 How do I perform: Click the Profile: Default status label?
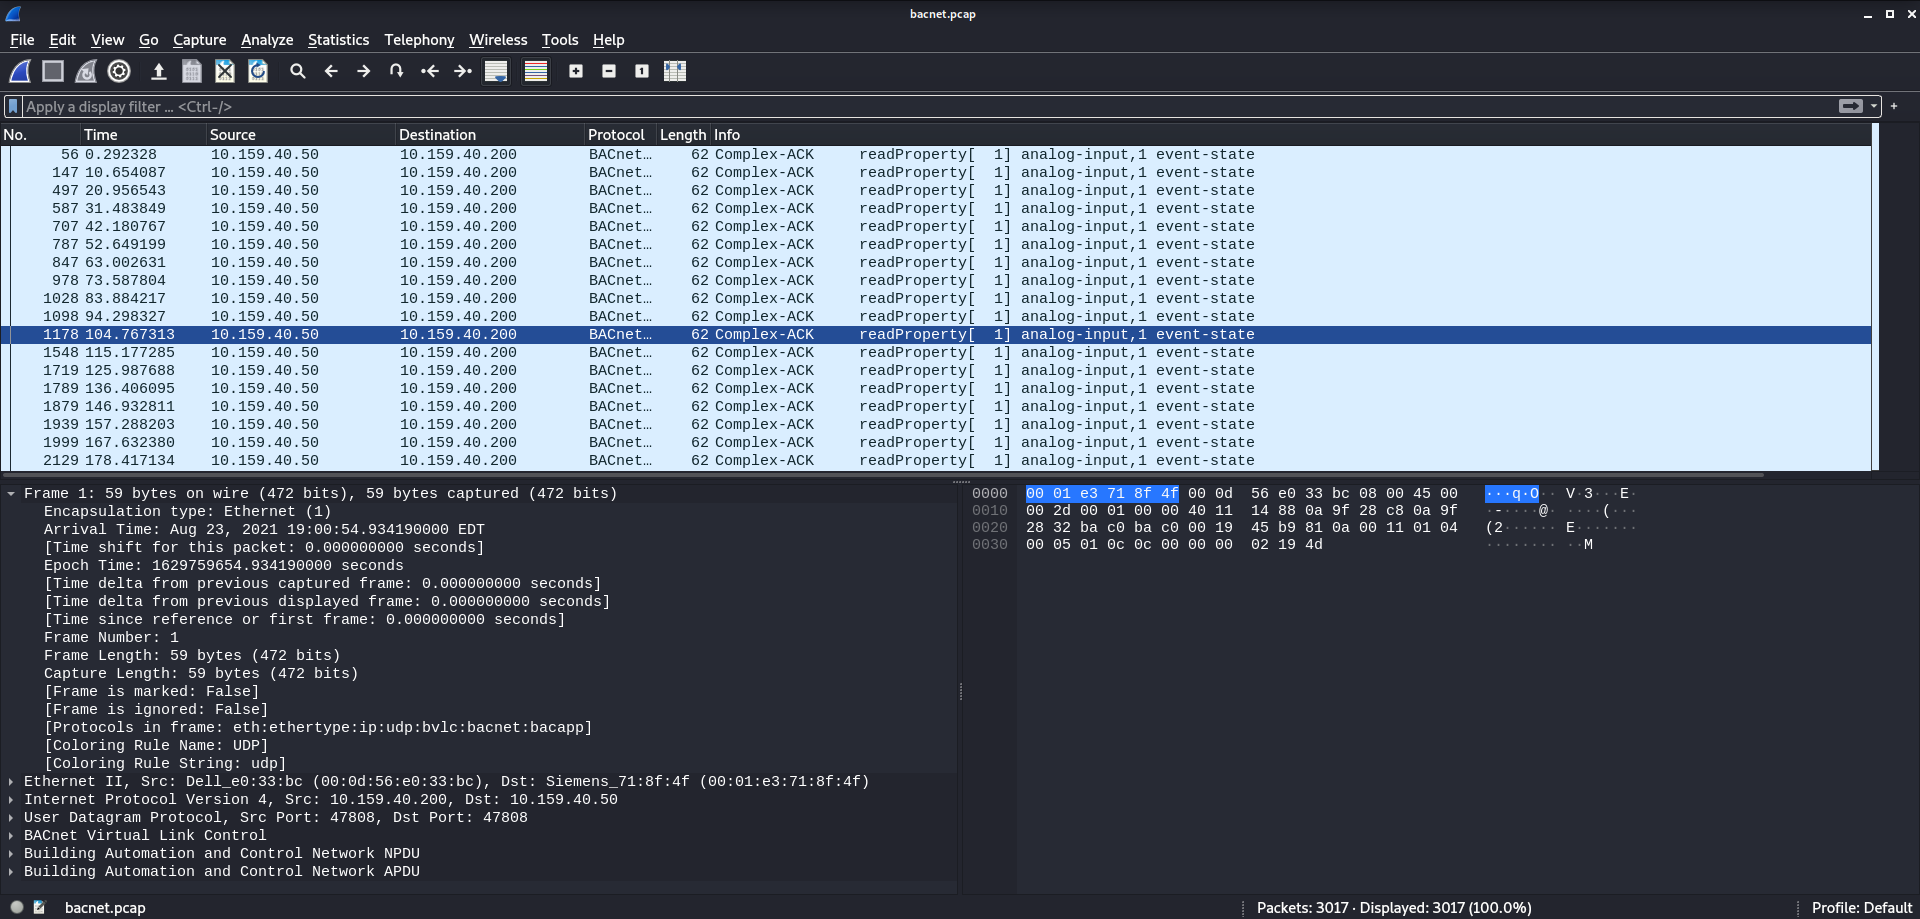1861,907
